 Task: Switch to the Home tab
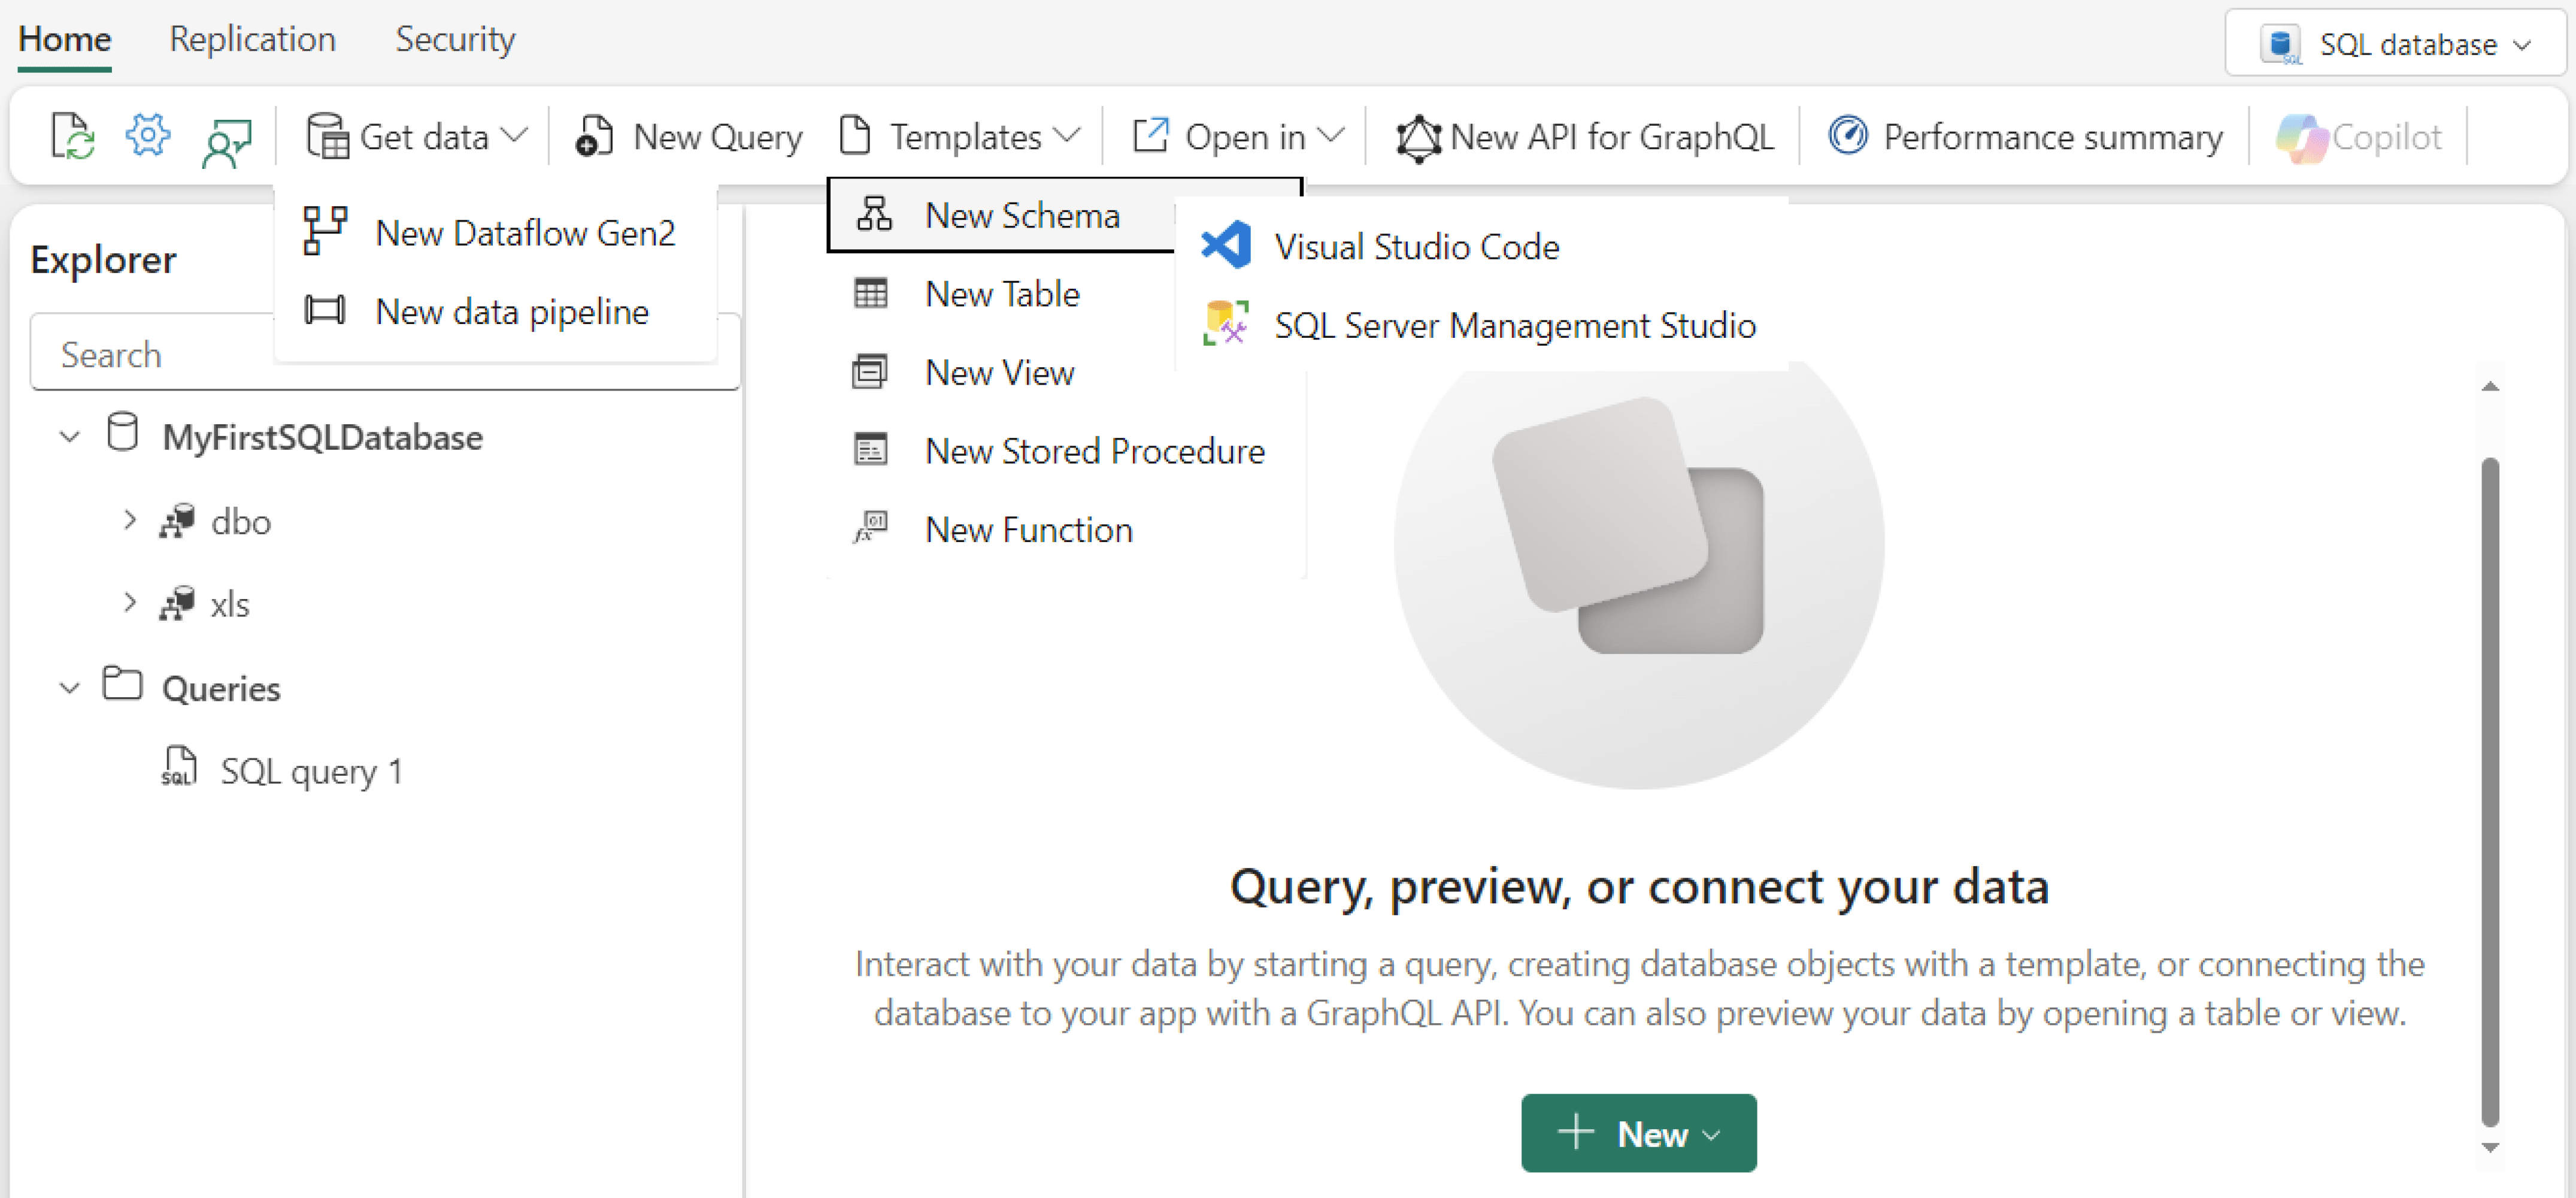[x=65, y=40]
